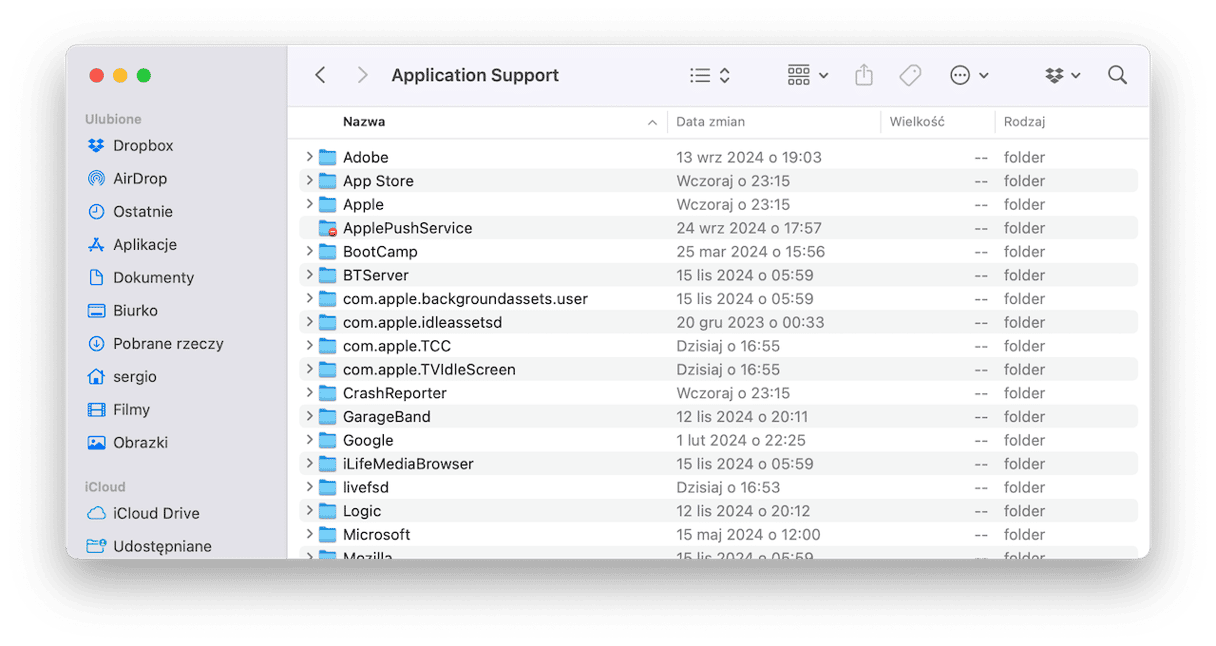Expand the Microsoft folder
Viewport: 1216px width, 646px height.
[309, 535]
